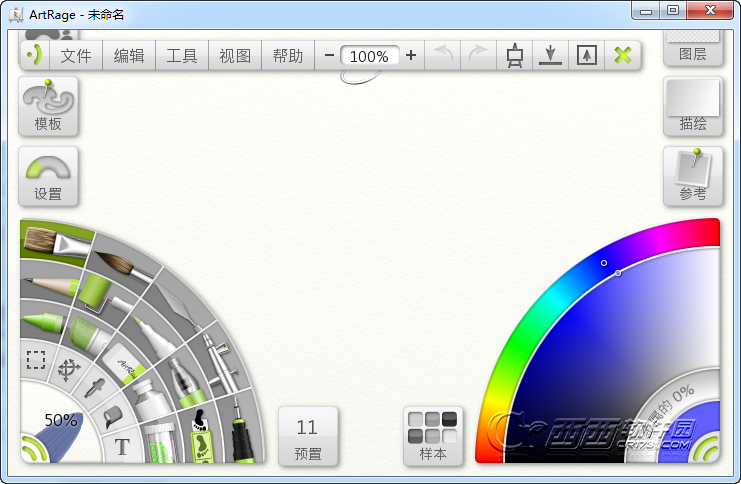Toggle the tool picker corner pod

[35, 449]
